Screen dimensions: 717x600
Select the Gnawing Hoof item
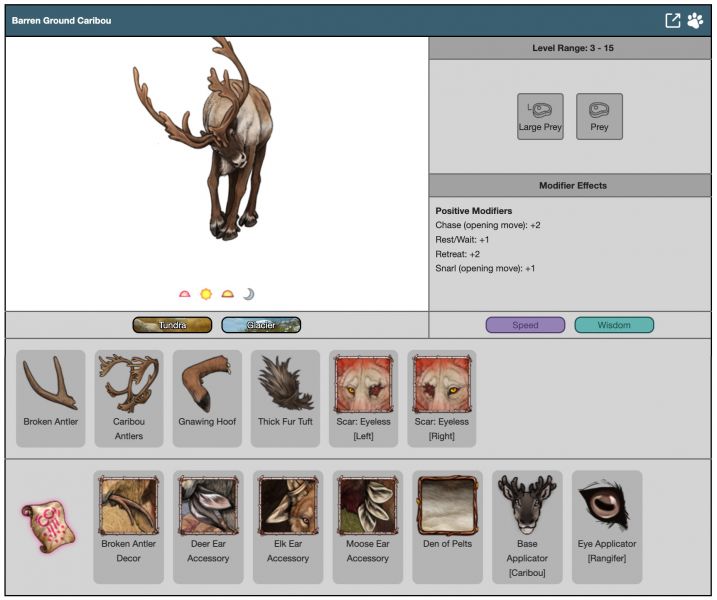(x=206, y=397)
